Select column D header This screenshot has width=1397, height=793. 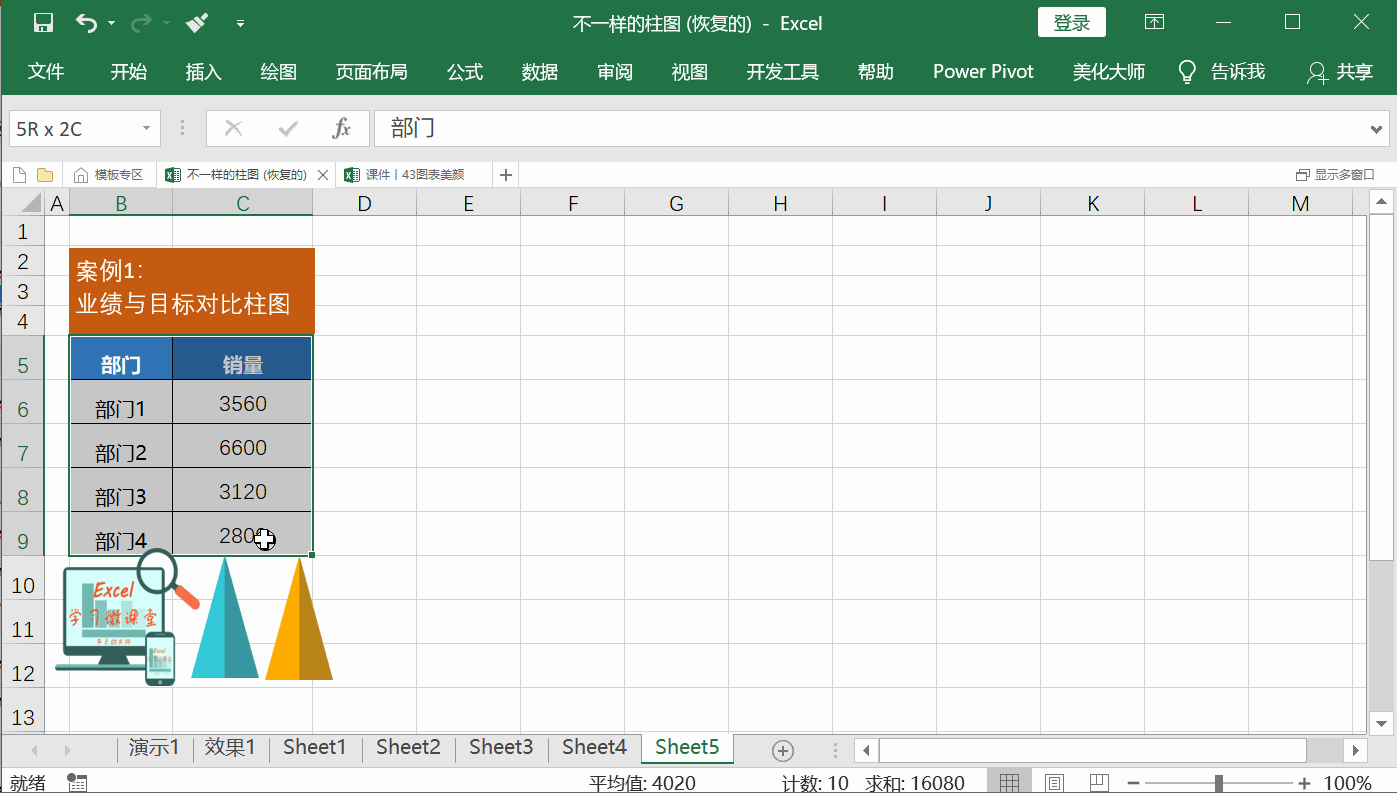364,204
